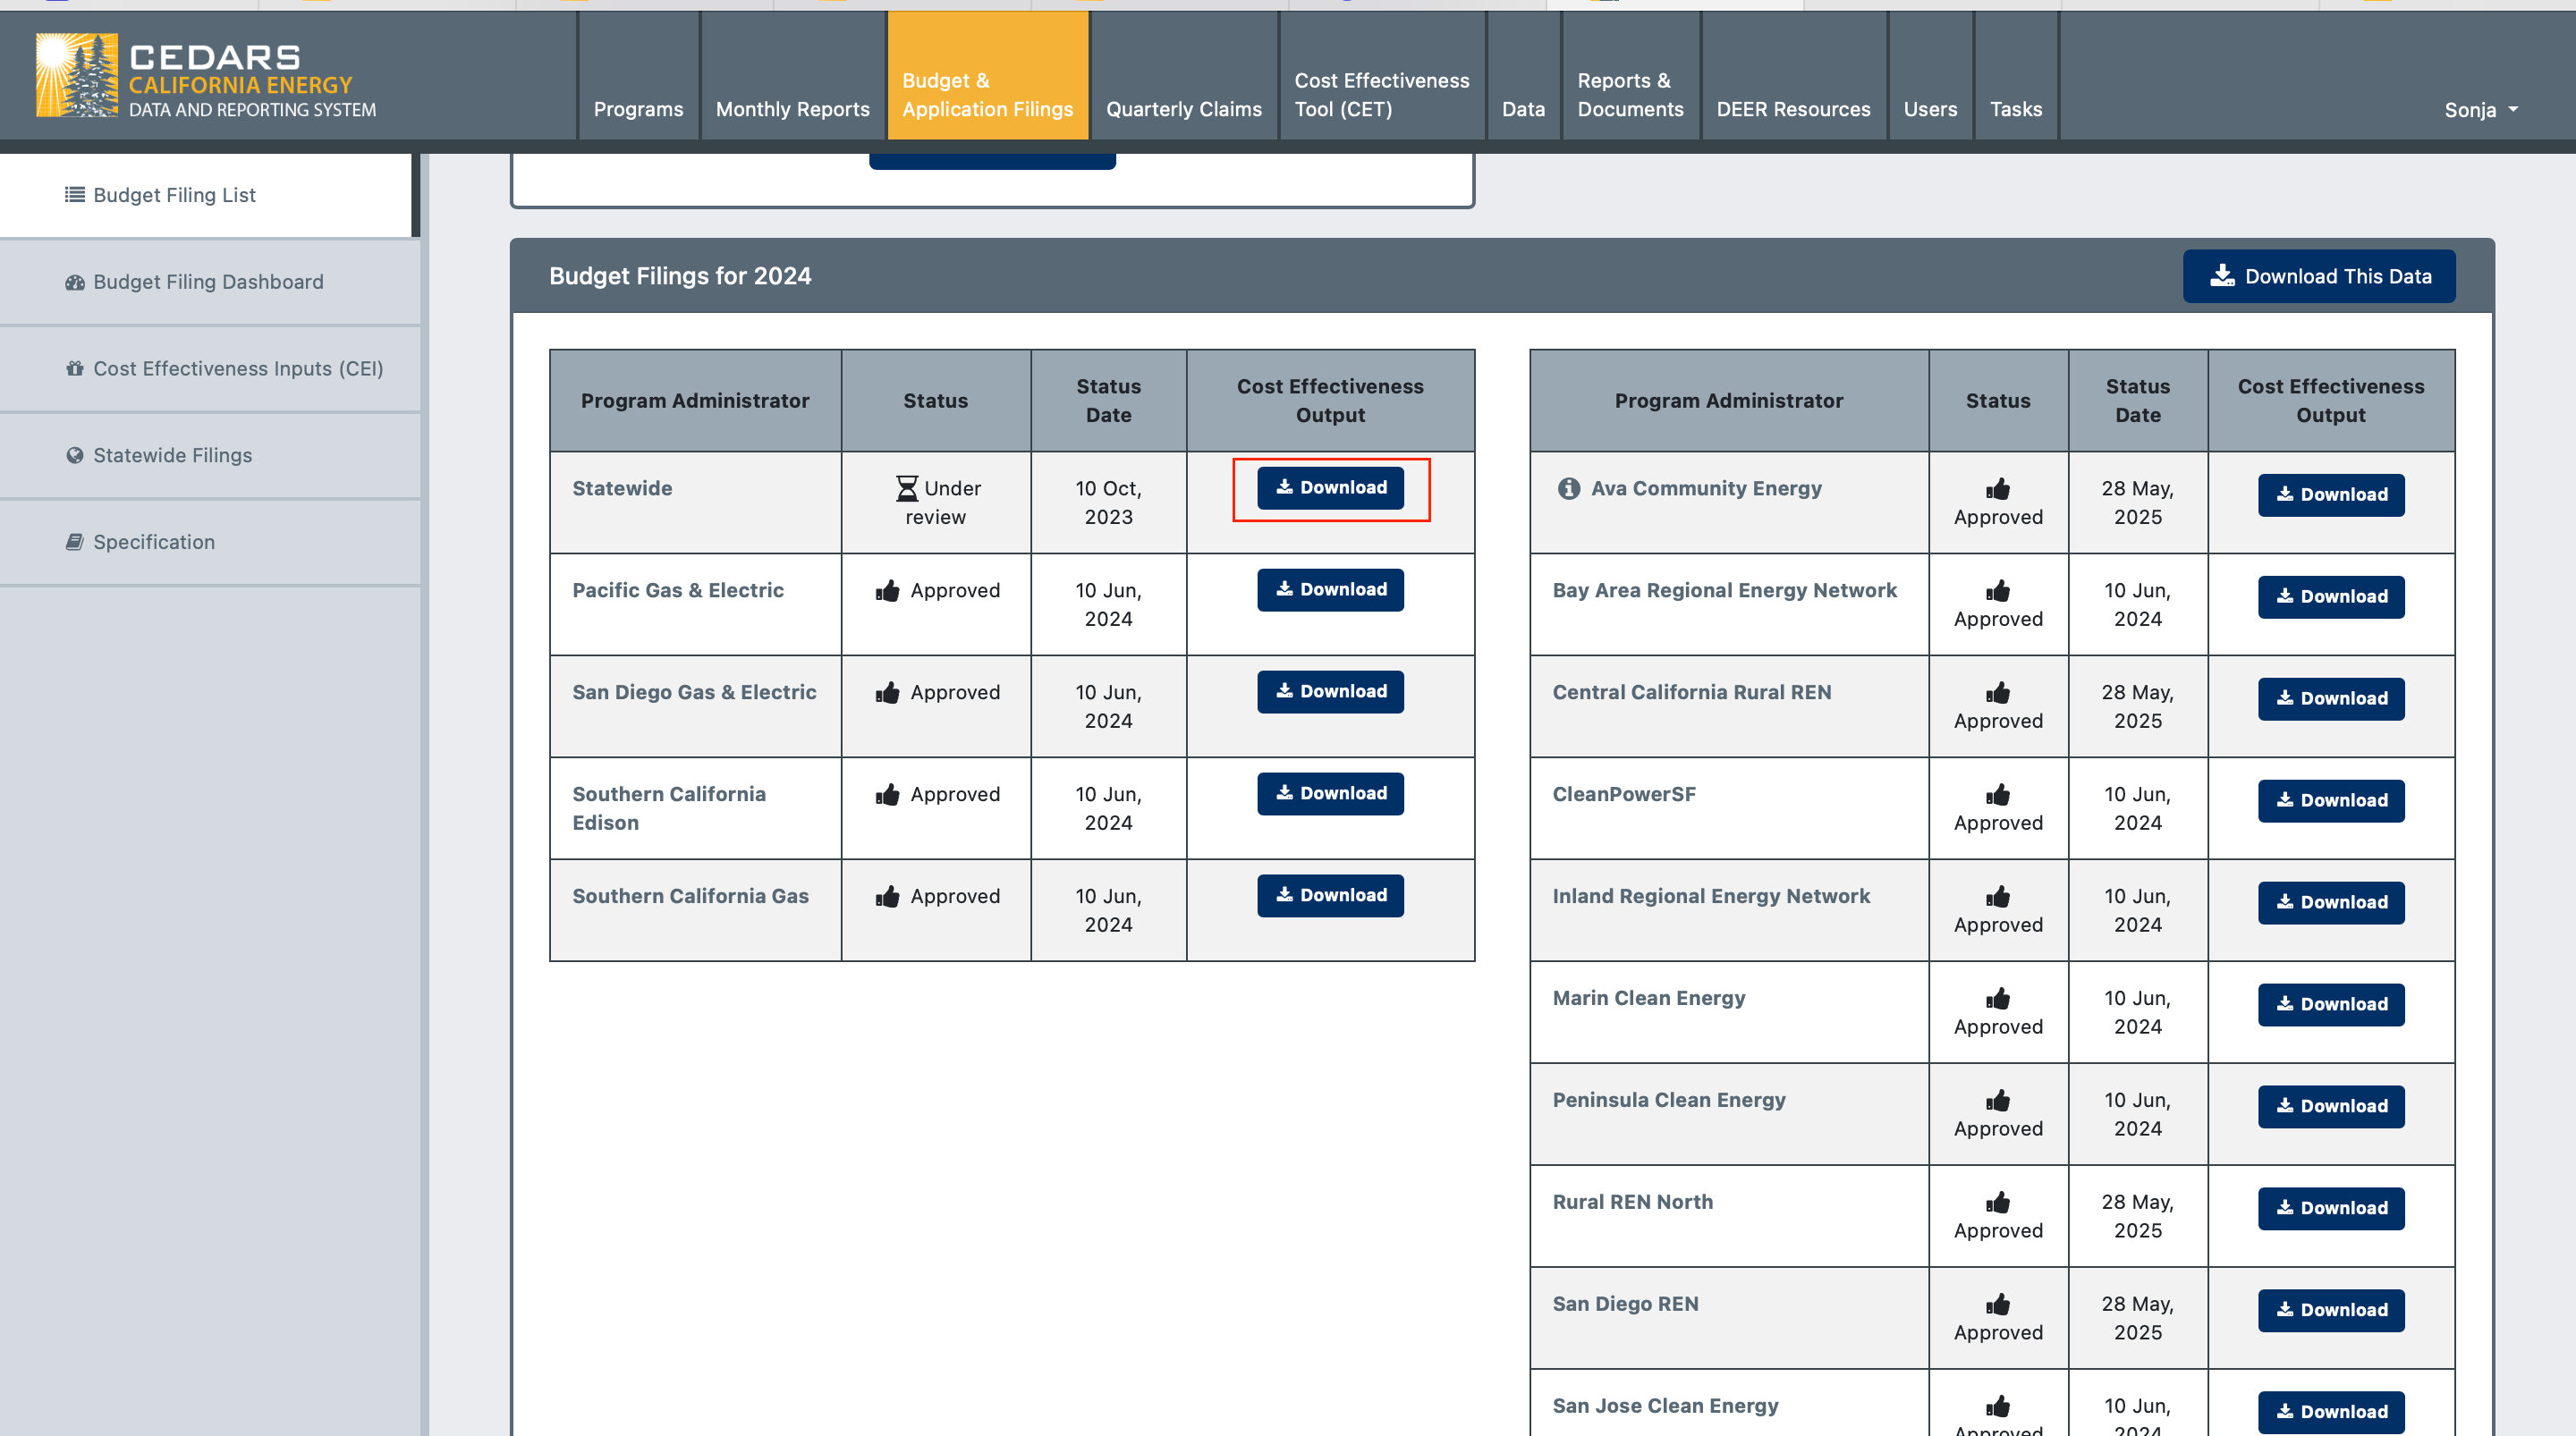
Task: Open the Southern California Gas filing
Action: click(x=690, y=896)
